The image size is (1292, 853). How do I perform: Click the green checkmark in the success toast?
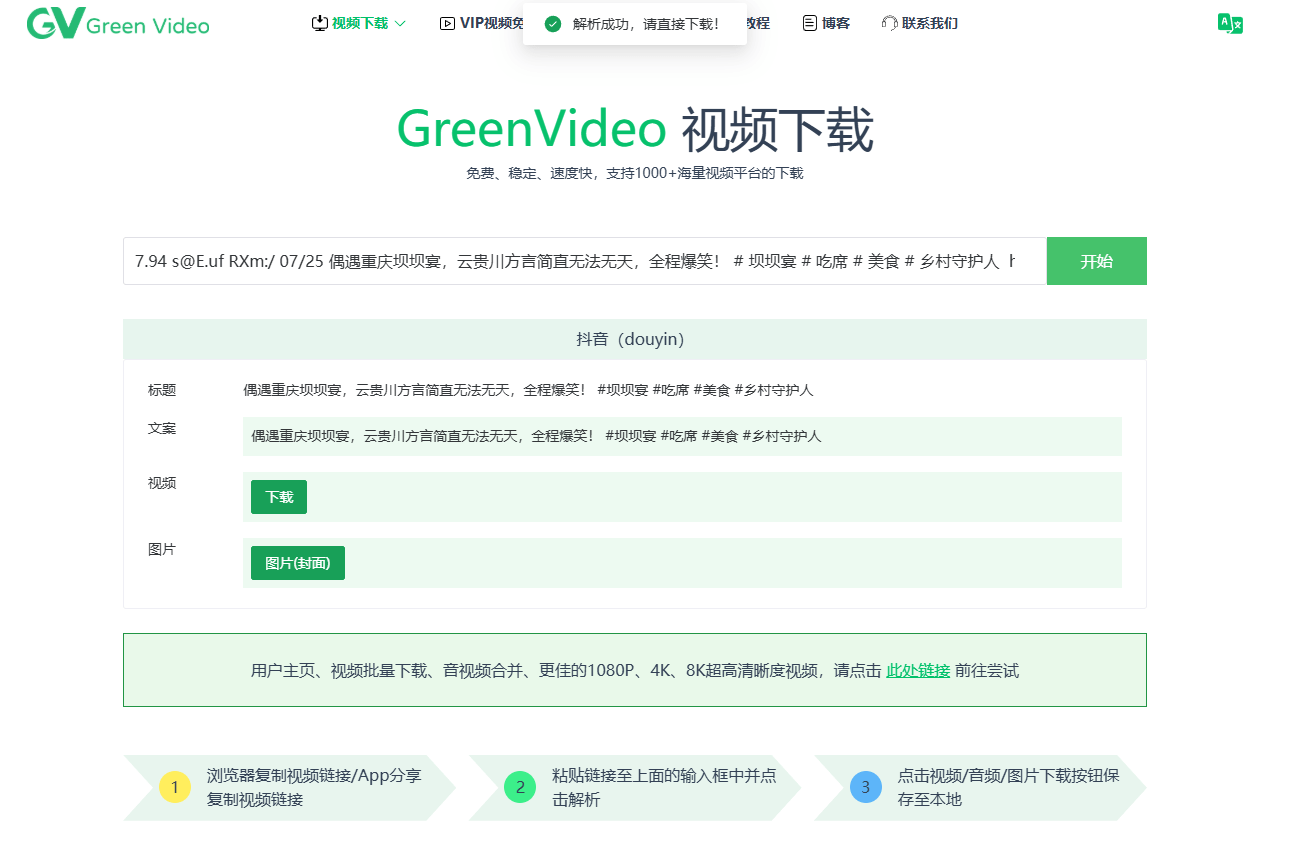553,22
